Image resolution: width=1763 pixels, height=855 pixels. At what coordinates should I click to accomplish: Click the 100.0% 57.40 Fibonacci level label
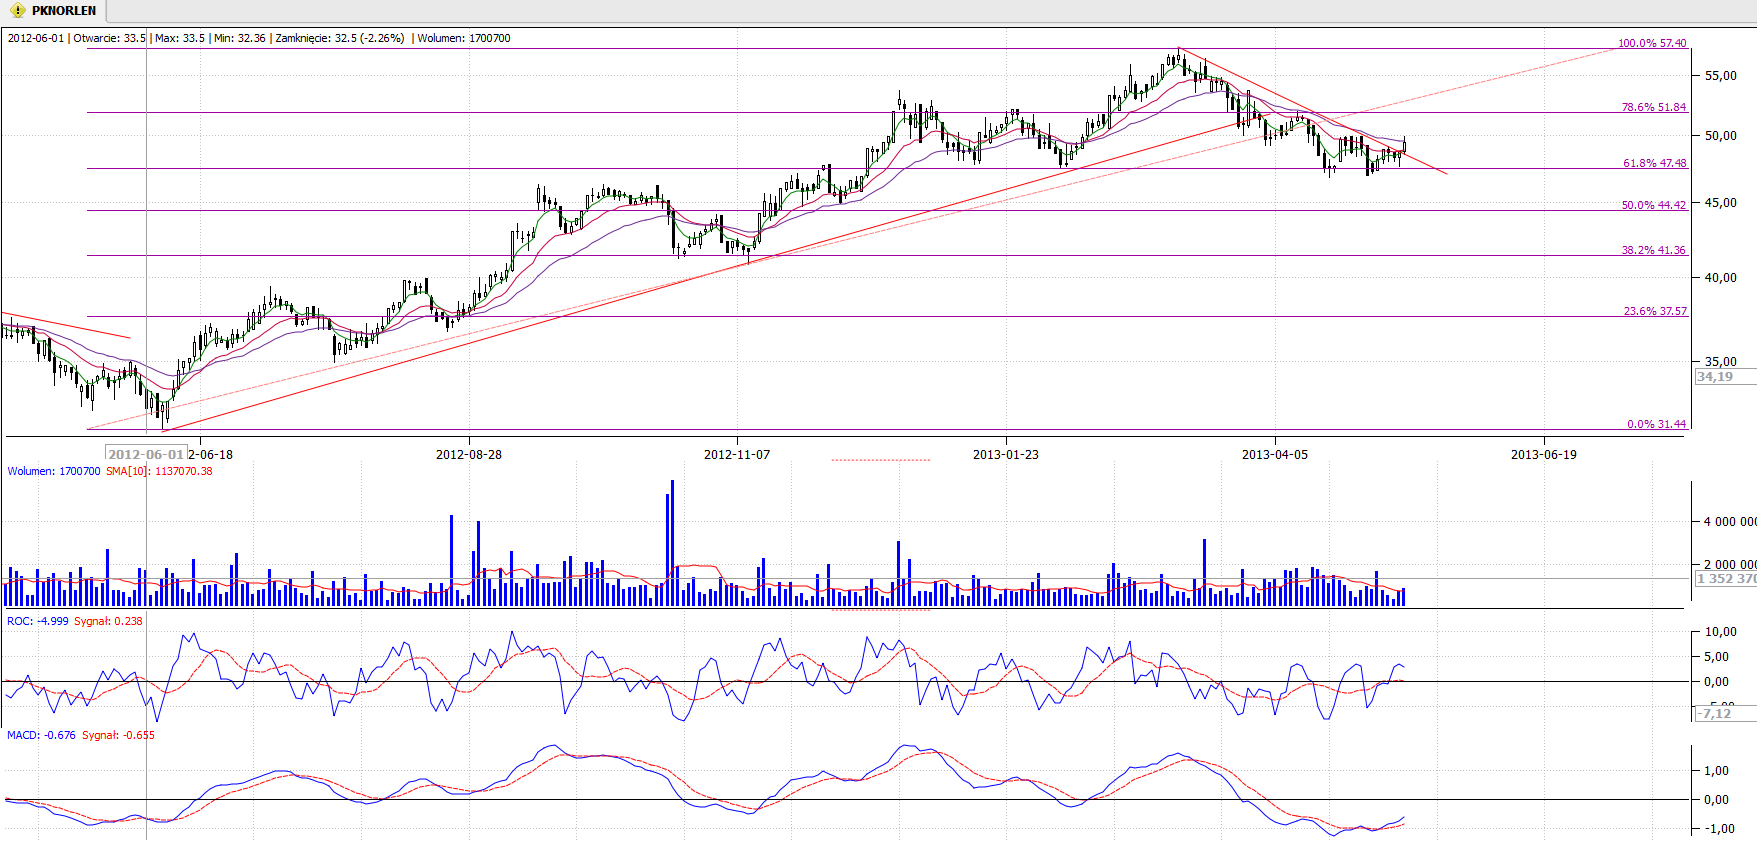1652,43
